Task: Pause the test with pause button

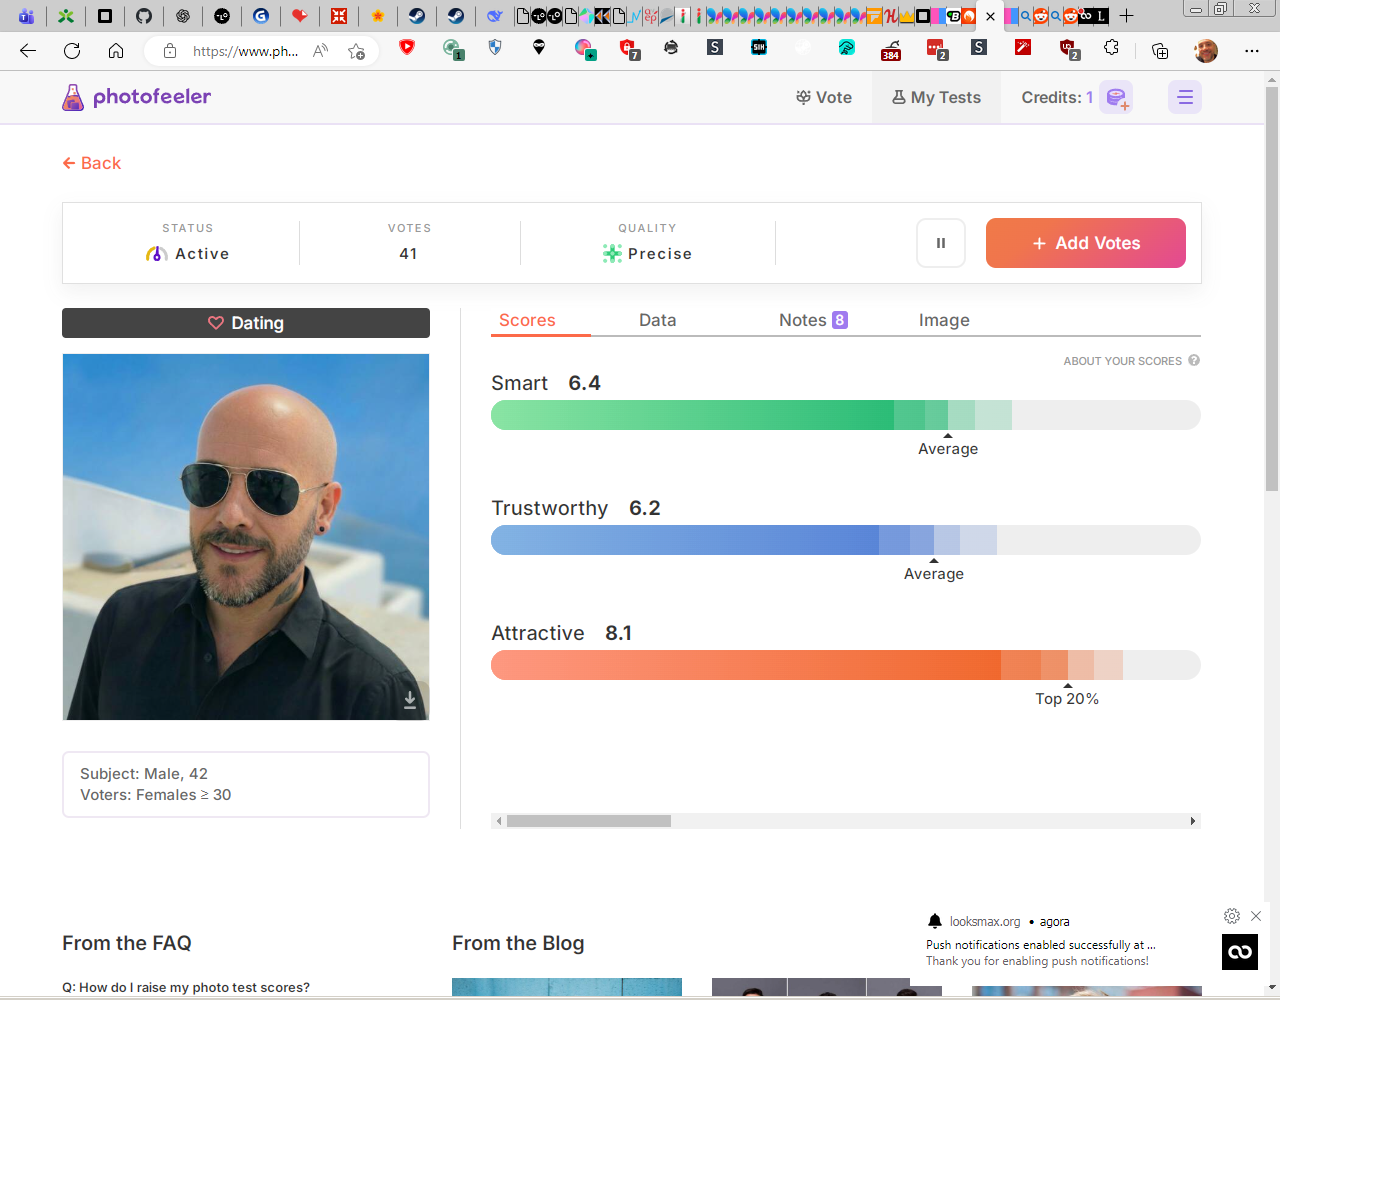Action: point(940,243)
